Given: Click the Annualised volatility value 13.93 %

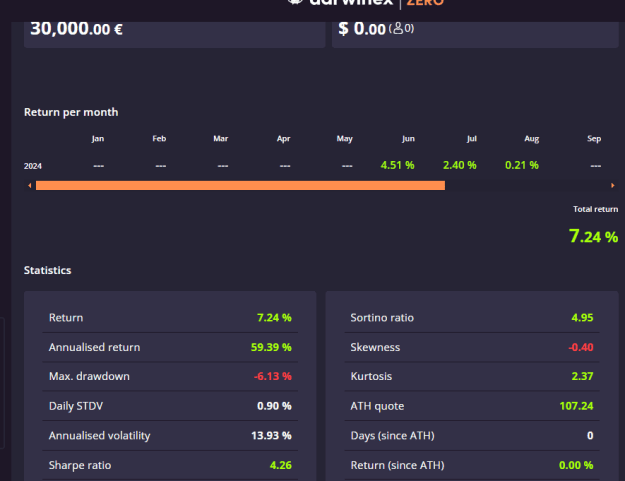Looking at the screenshot, I should tap(271, 435).
